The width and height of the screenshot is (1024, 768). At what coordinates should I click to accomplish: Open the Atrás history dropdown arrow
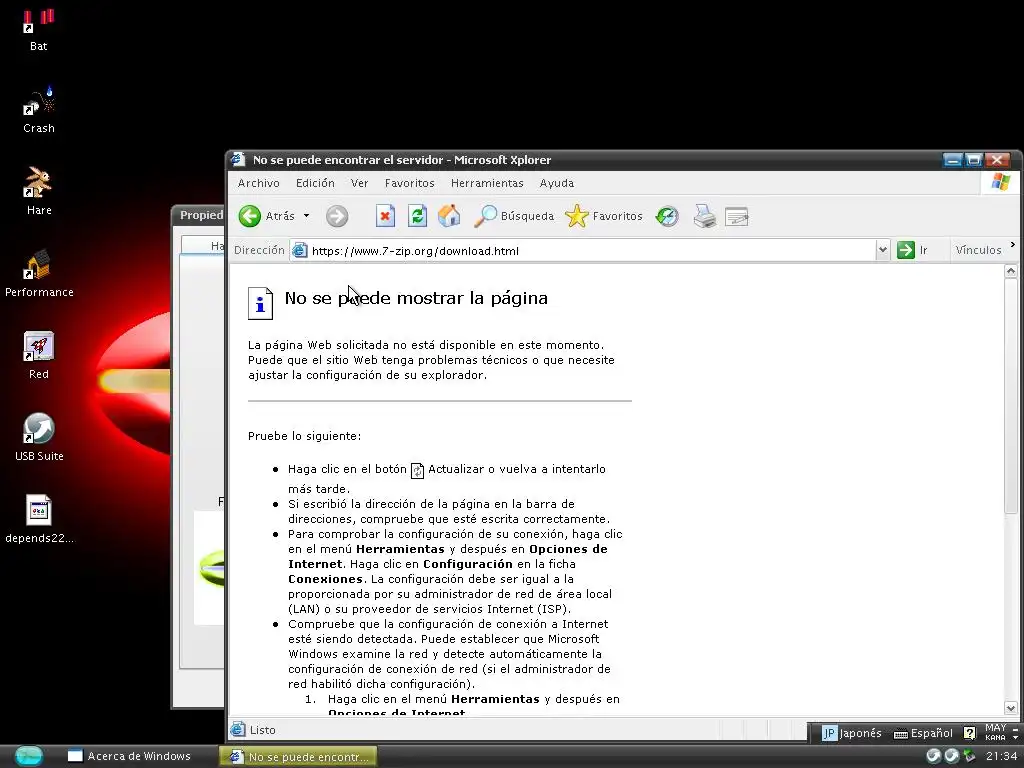tap(306, 216)
